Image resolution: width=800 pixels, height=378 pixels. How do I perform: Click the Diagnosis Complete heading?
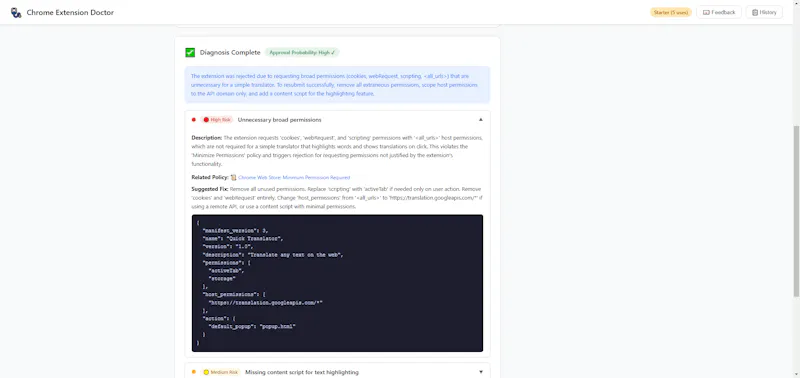pyautogui.click(x=230, y=53)
